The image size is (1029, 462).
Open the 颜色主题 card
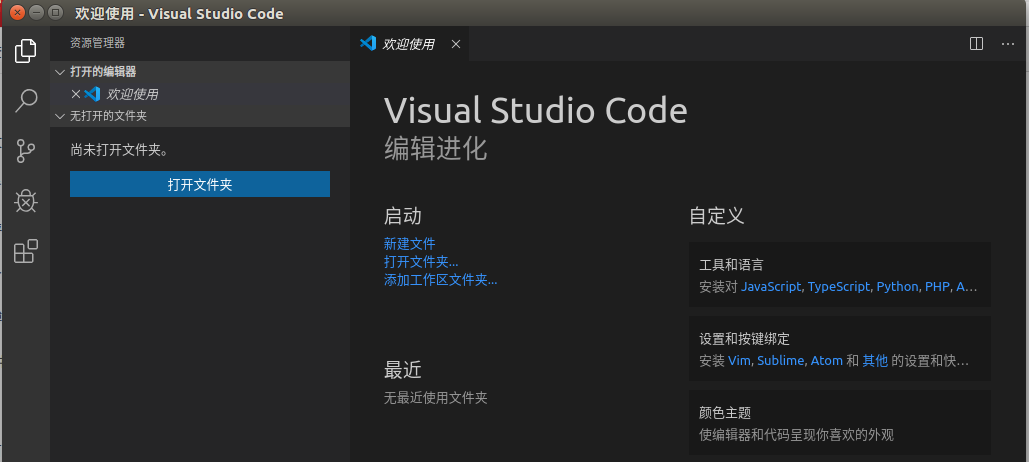839,422
